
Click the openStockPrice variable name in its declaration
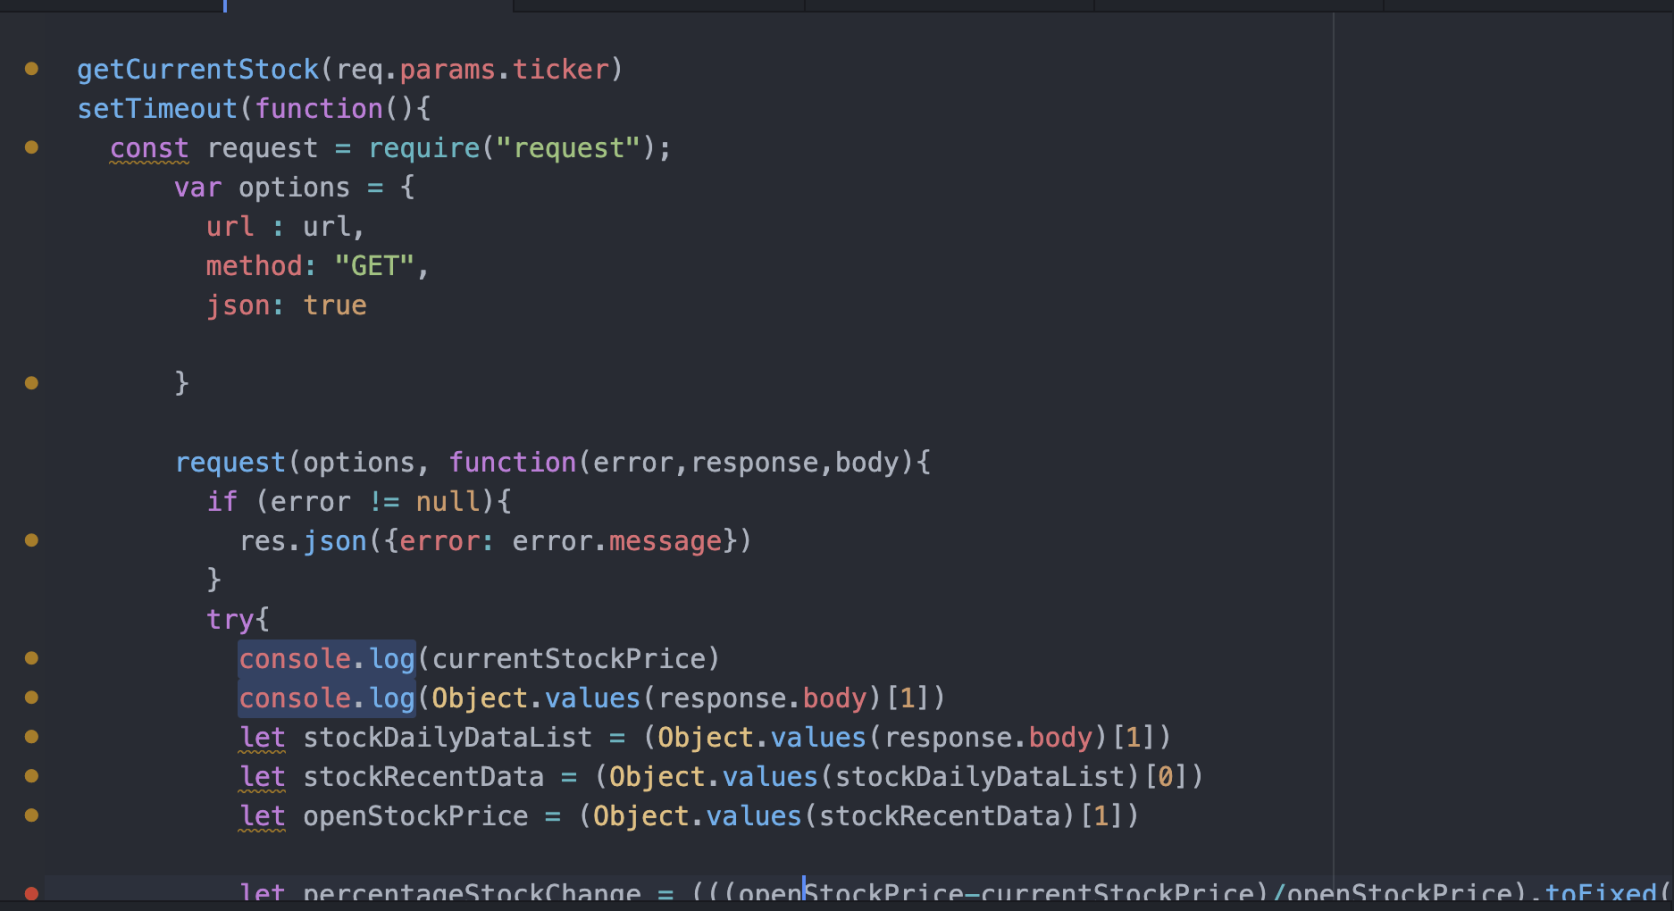point(416,816)
